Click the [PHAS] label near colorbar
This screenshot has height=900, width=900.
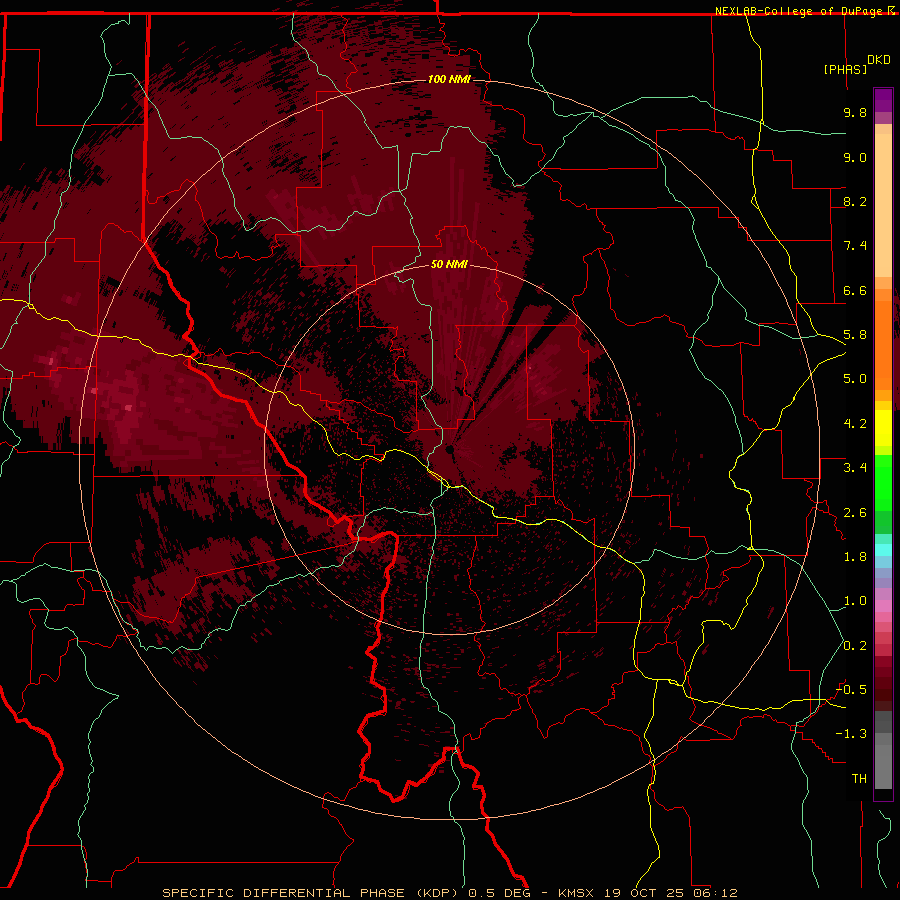click(x=845, y=69)
